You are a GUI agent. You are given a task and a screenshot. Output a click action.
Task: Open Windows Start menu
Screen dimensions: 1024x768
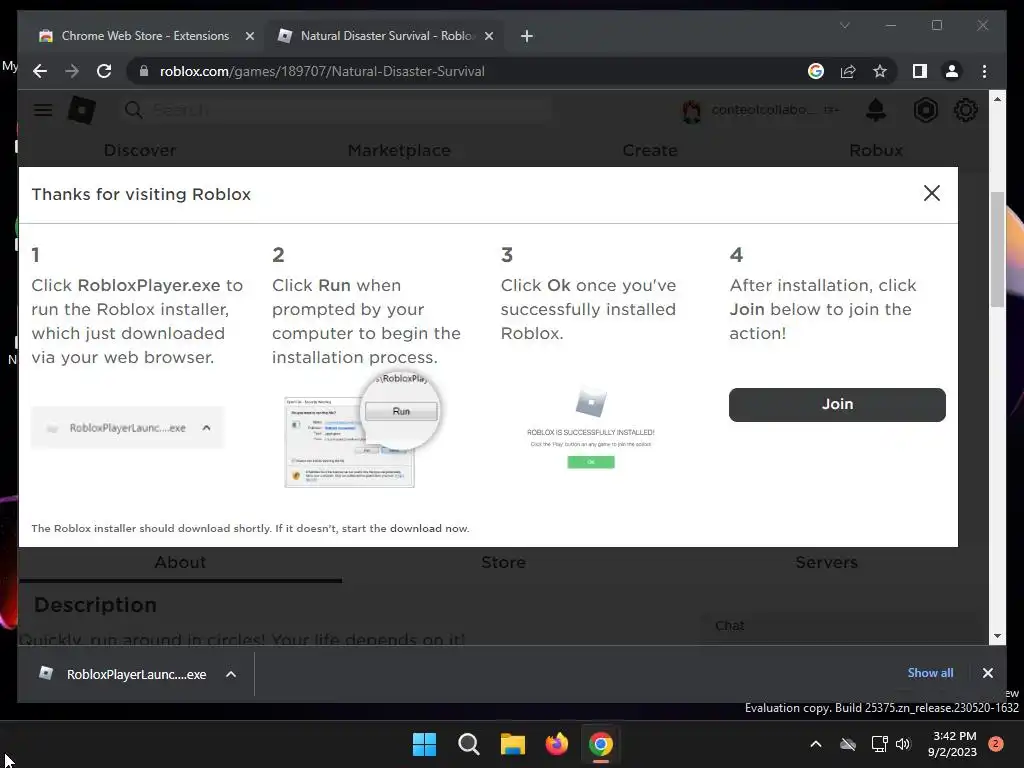coord(424,744)
